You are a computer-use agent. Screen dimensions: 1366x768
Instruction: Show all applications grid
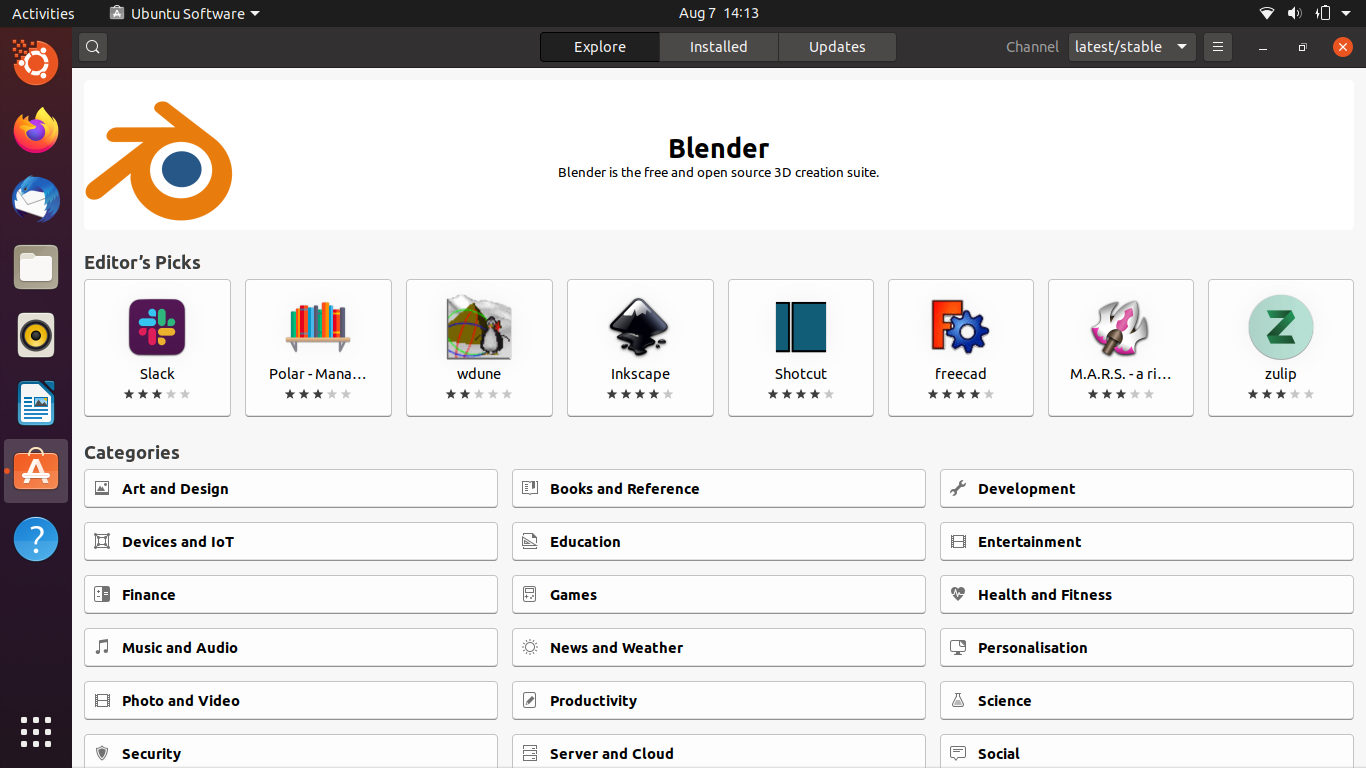tap(36, 731)
